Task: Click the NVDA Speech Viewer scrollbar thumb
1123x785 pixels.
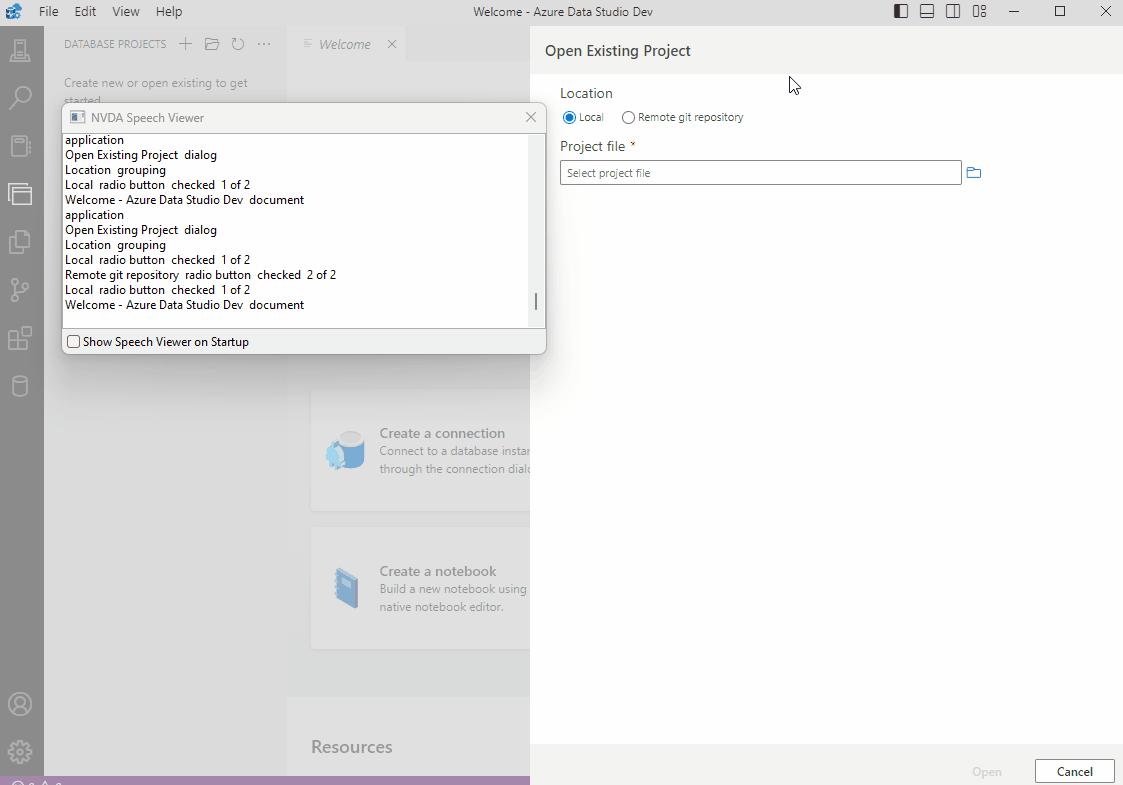Action: [536, 302]
